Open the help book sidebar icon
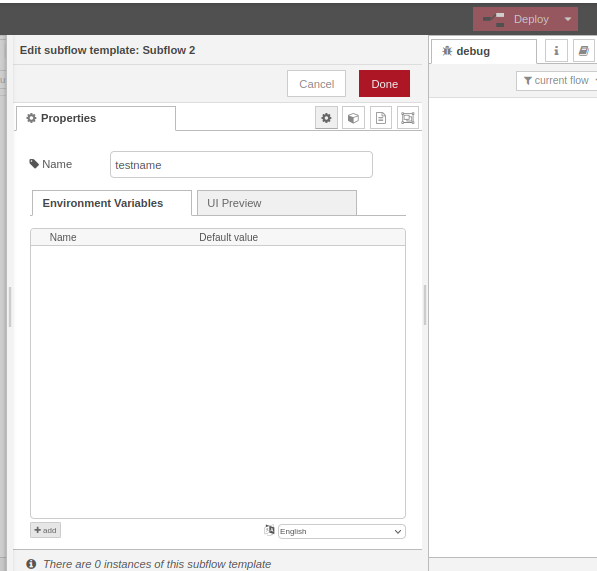 (x=584, y=51)
